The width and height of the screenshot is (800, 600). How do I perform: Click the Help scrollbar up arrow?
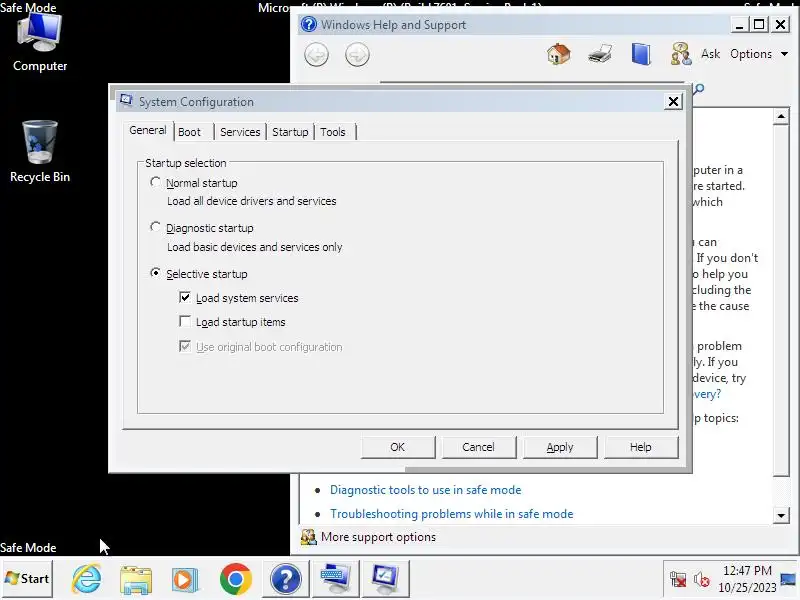[x=781, y=117]
